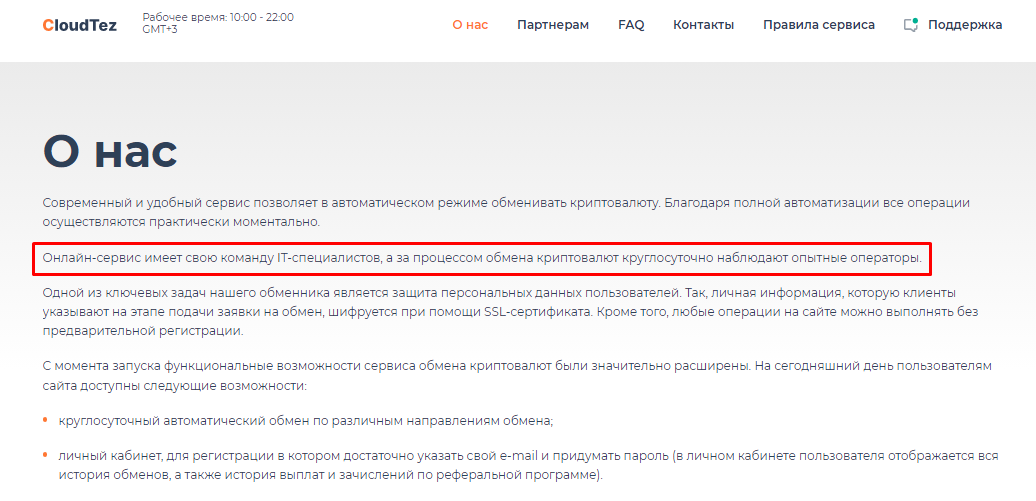The width and height of the screenshot is (1036, 501).
Task: Click the GMT+3 timezone text
Action: (x=160, y=29)
